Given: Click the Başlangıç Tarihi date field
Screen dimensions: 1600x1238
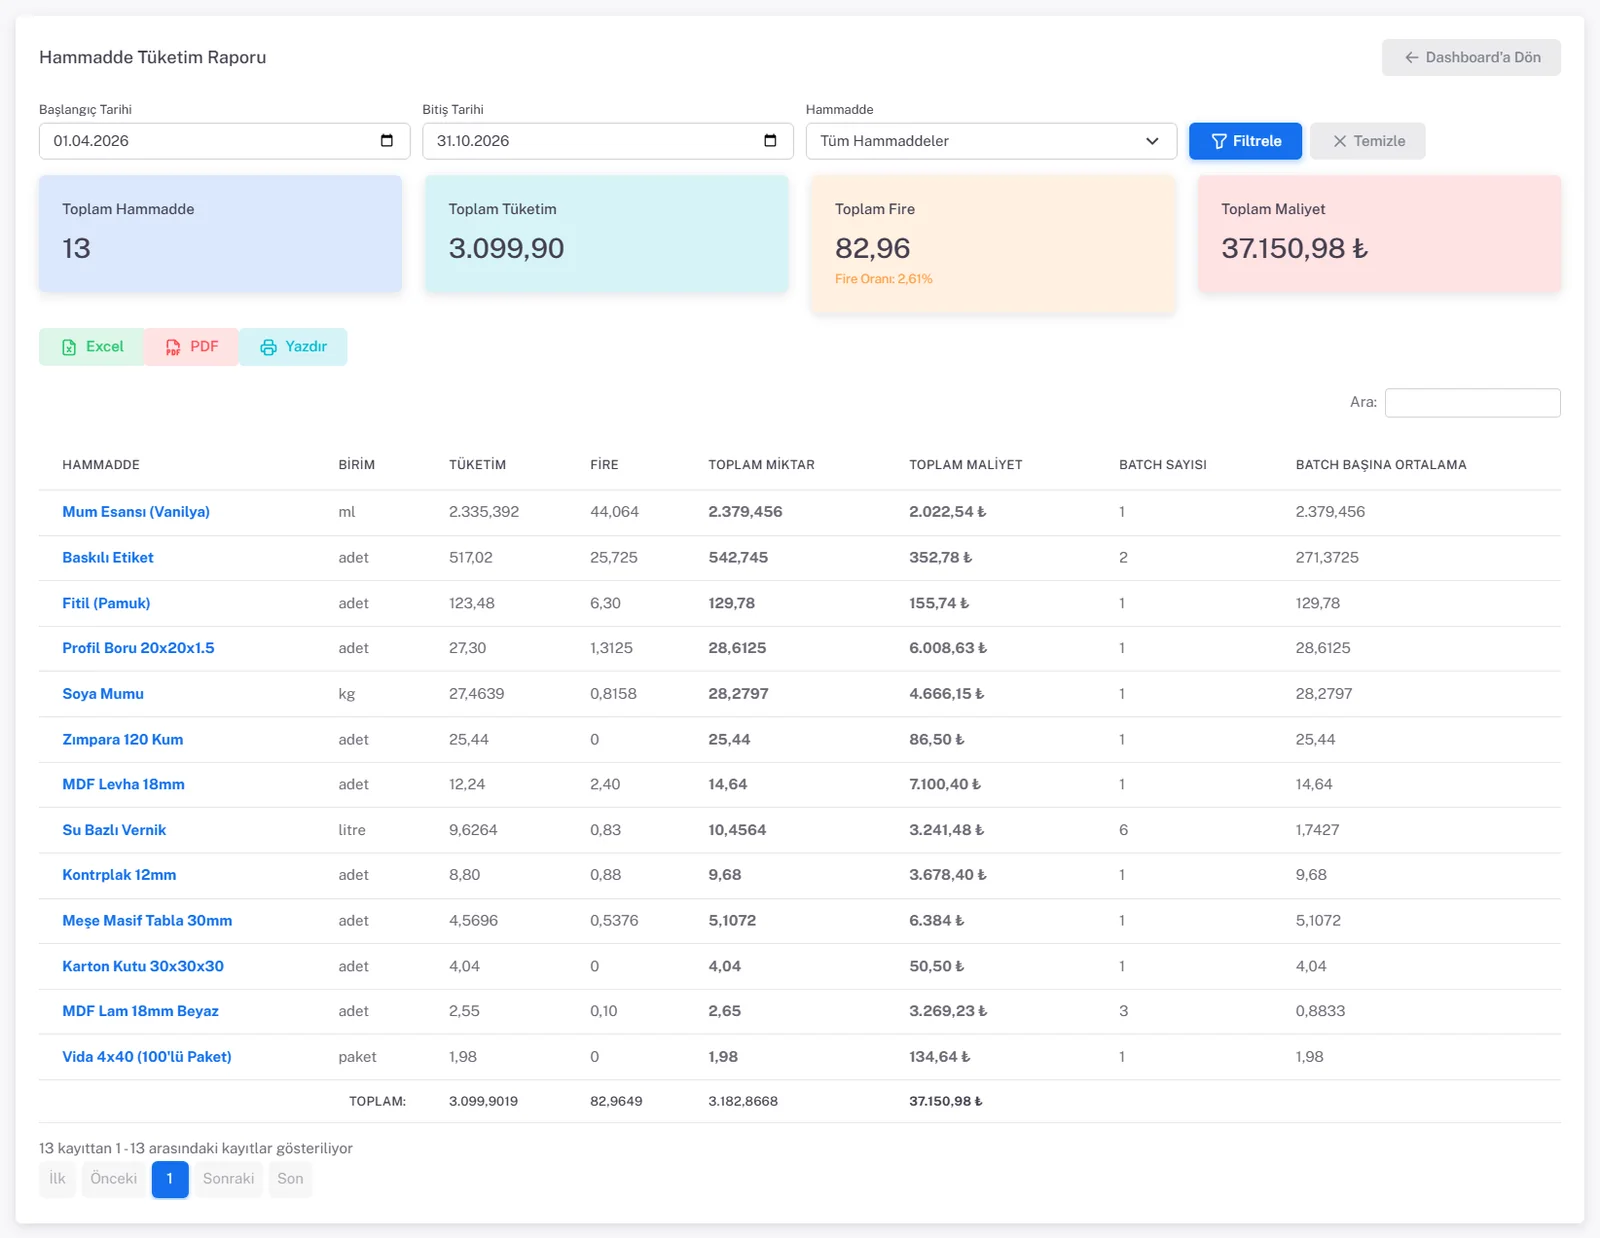Looking at the screenshot, I should 224,141.
